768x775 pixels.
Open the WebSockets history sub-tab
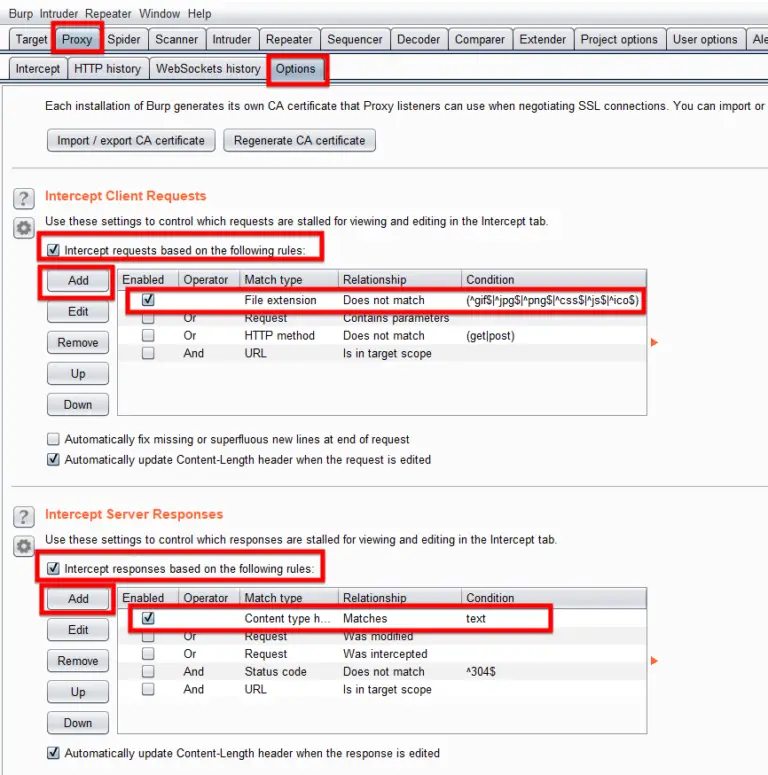click(208, 69)
